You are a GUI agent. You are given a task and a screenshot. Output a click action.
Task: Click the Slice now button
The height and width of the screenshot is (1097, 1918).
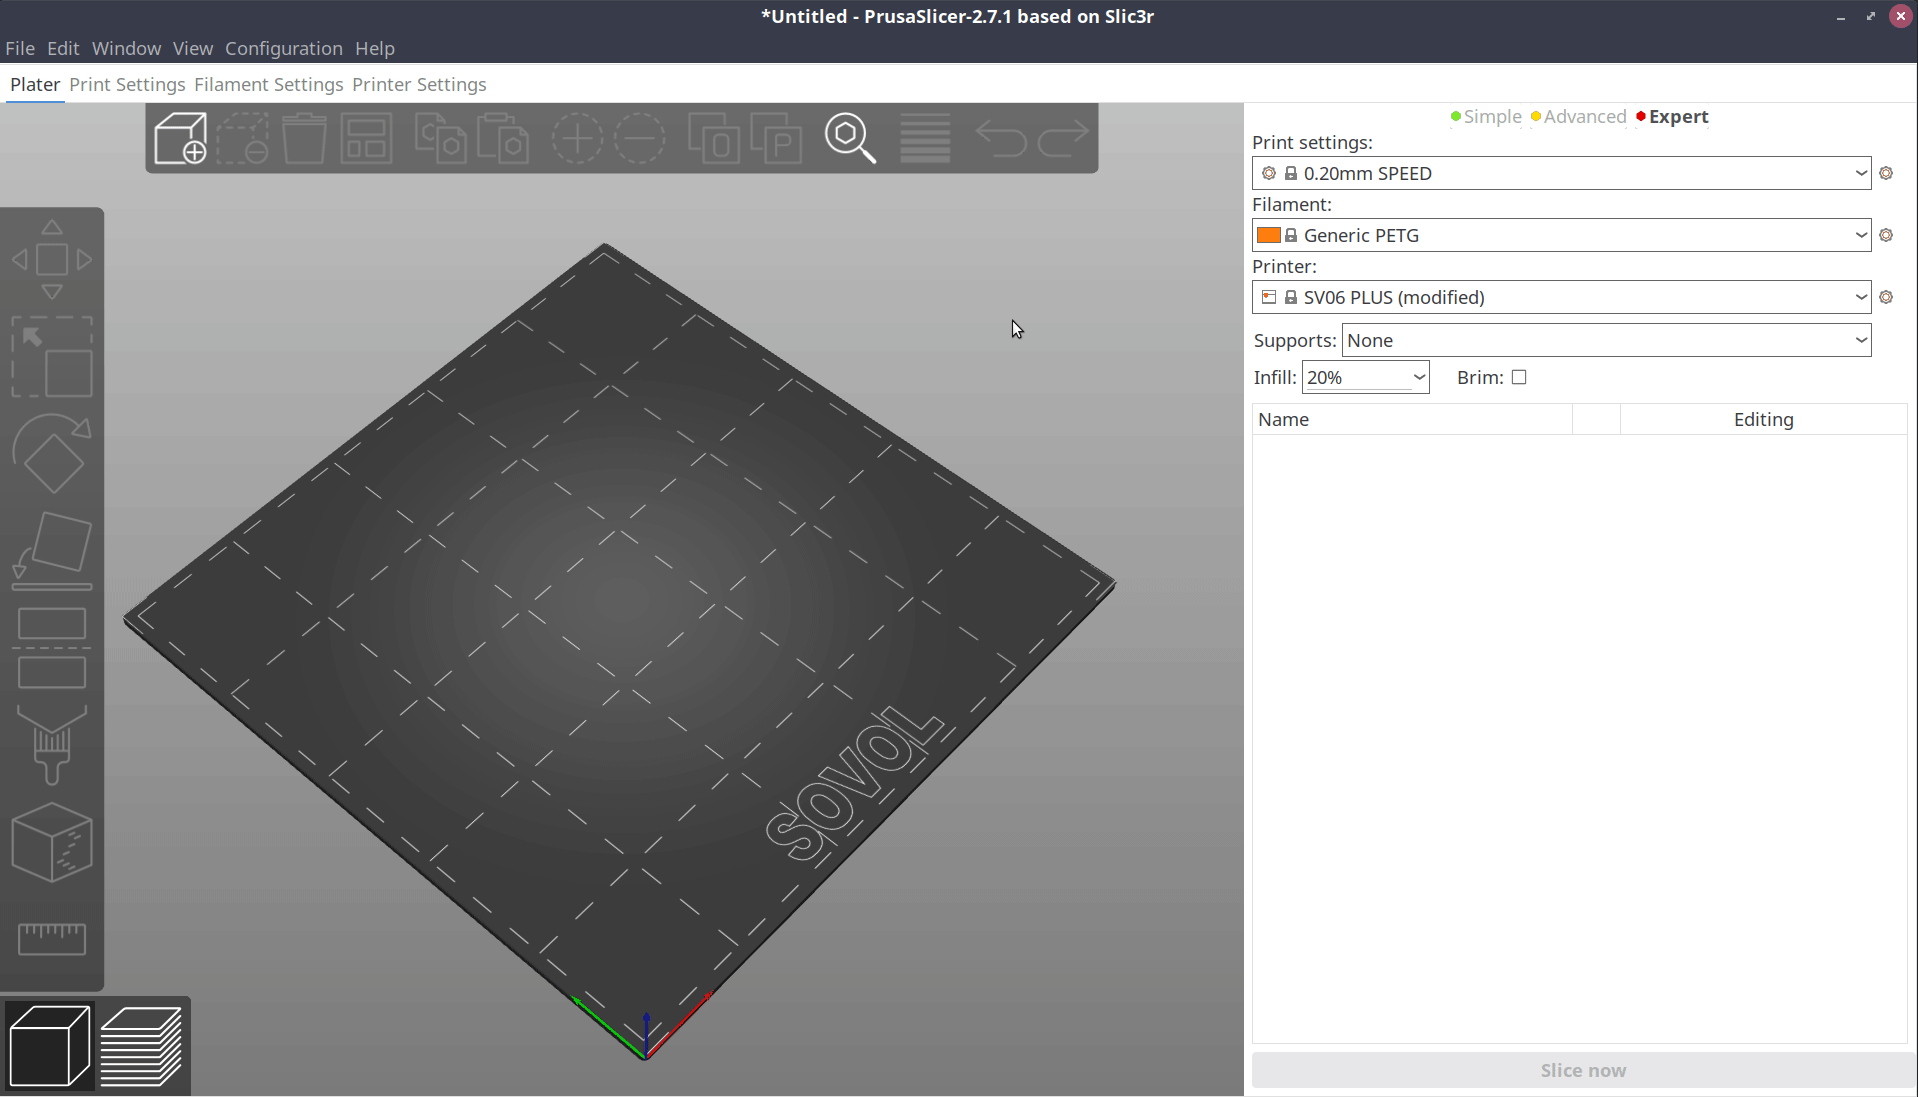(1583, 1070)
